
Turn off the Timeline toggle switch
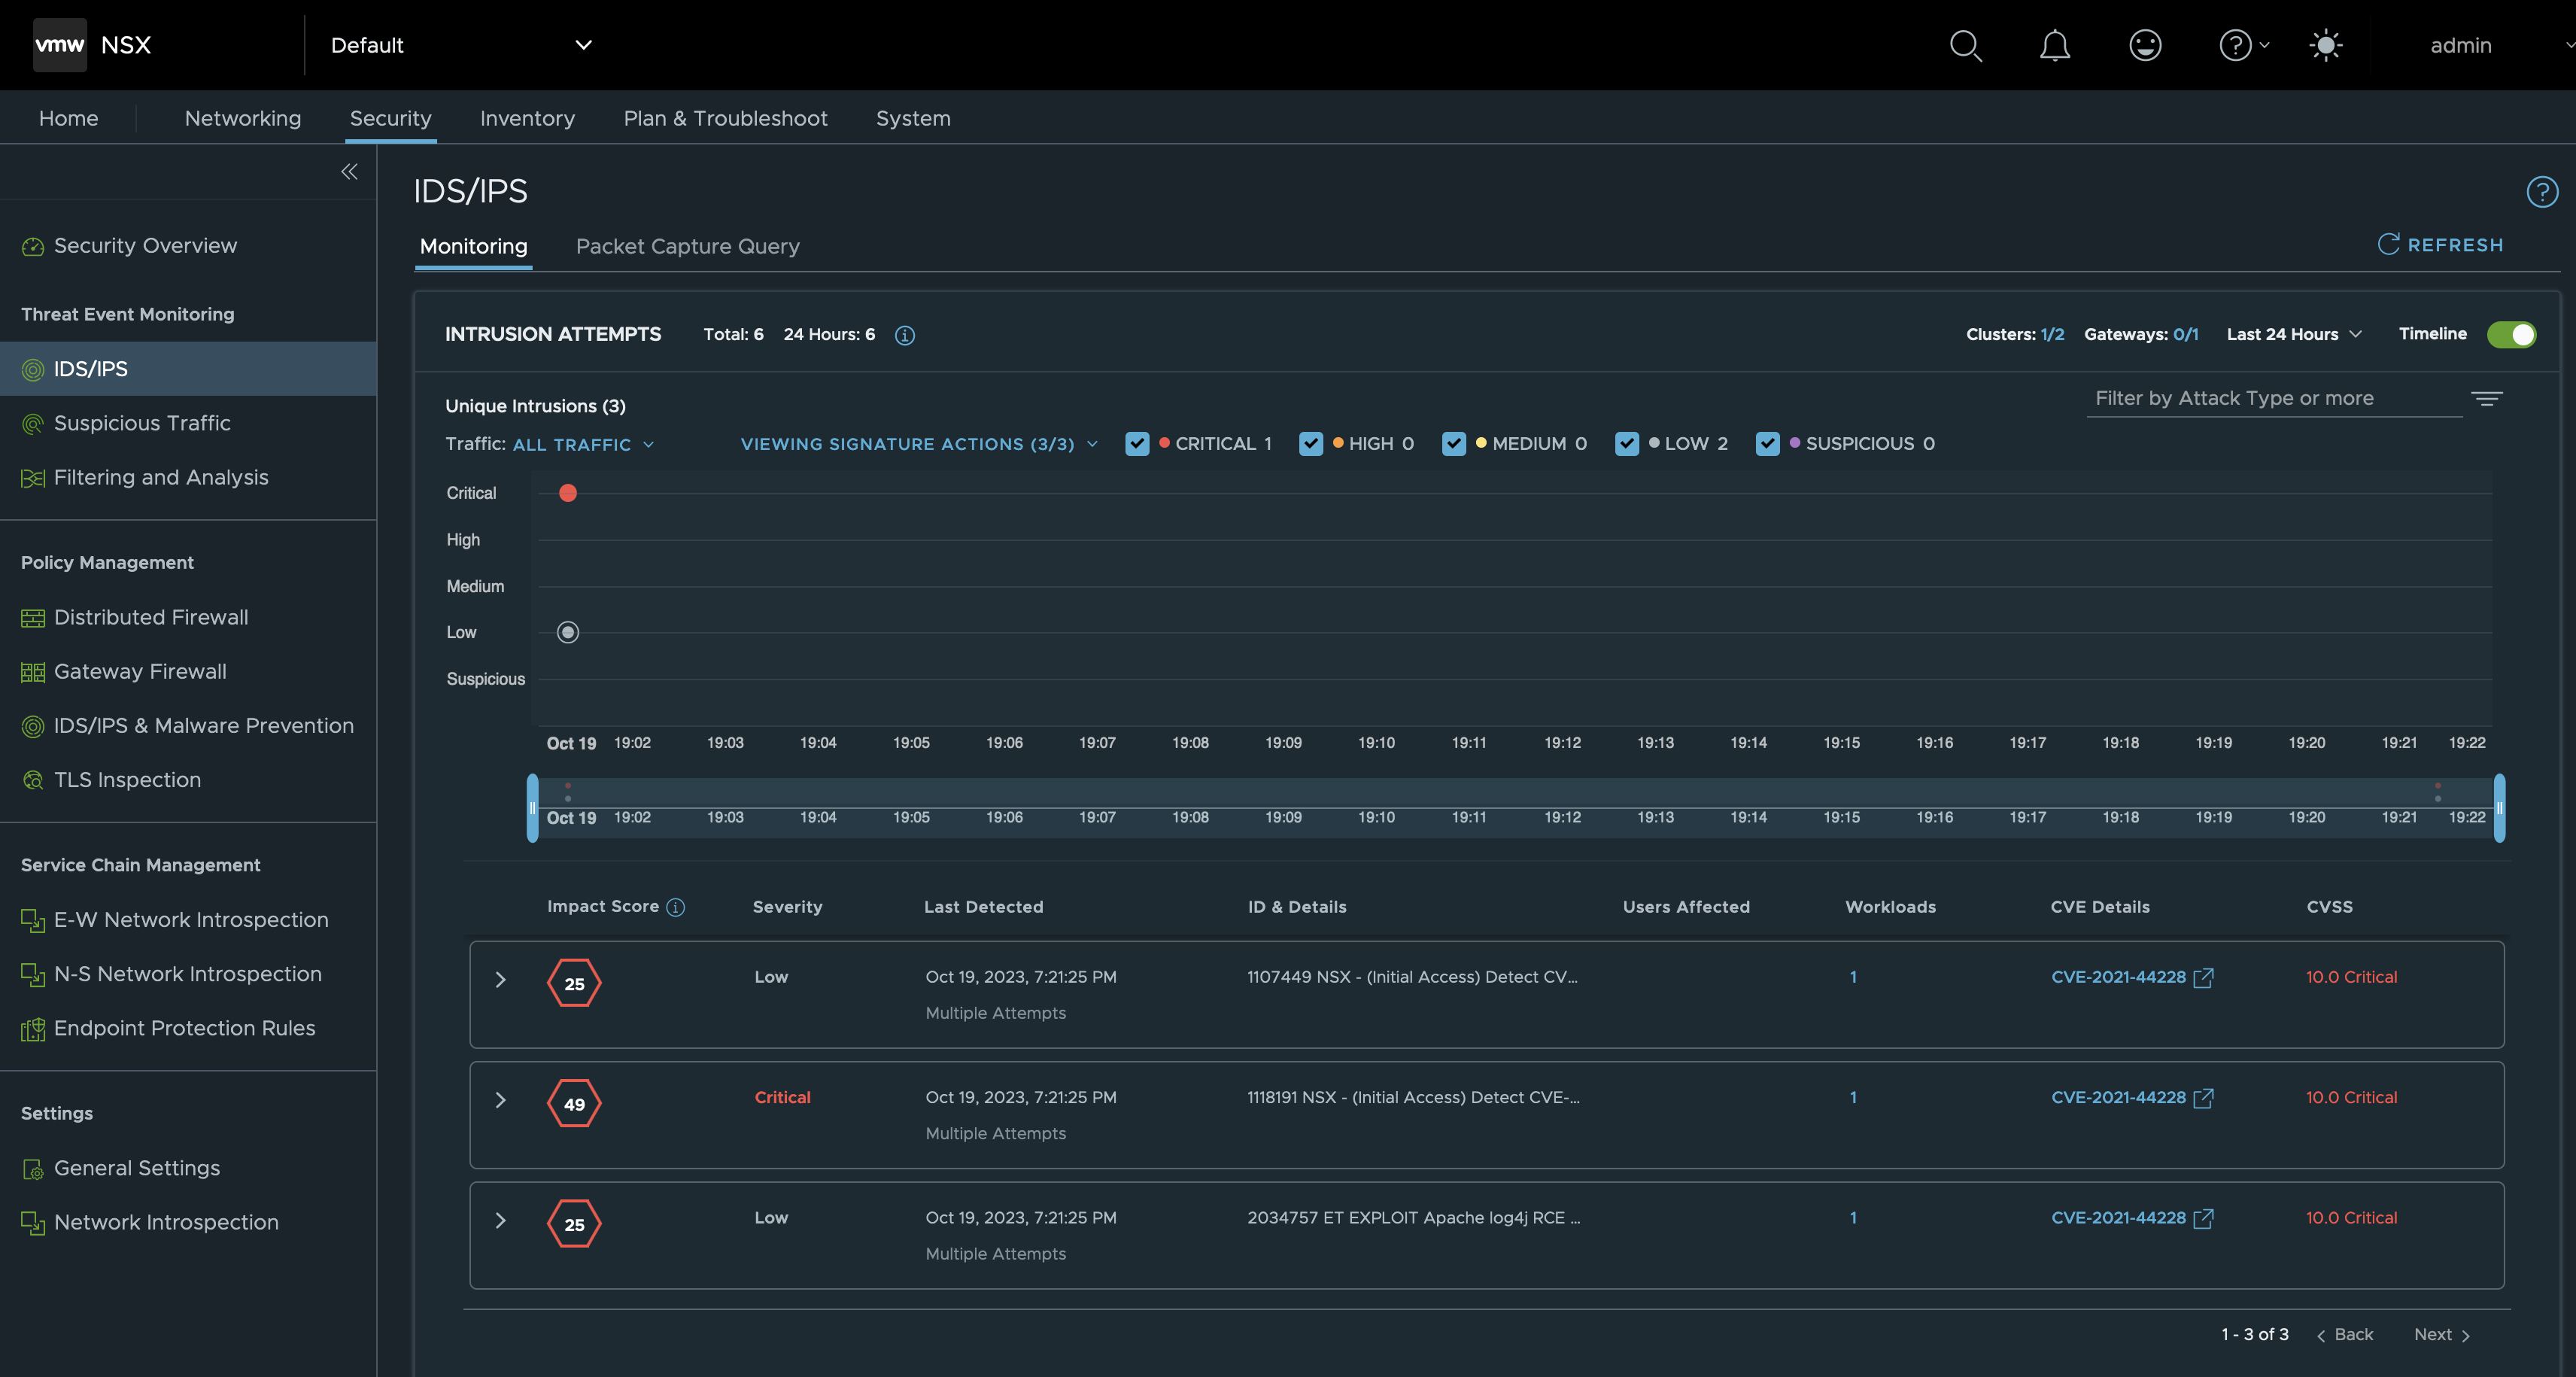click(x=2511, y=334)
